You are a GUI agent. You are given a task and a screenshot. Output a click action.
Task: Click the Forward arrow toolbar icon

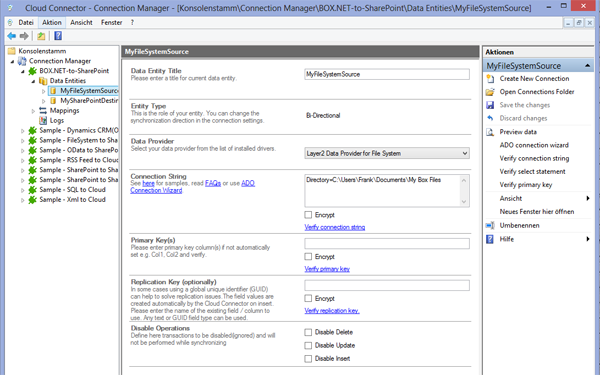[x=24, y=36]
